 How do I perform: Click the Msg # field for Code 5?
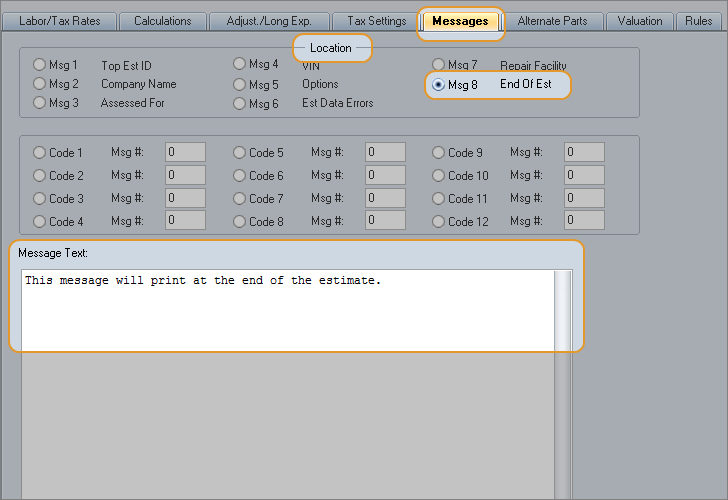coord(385,152)
